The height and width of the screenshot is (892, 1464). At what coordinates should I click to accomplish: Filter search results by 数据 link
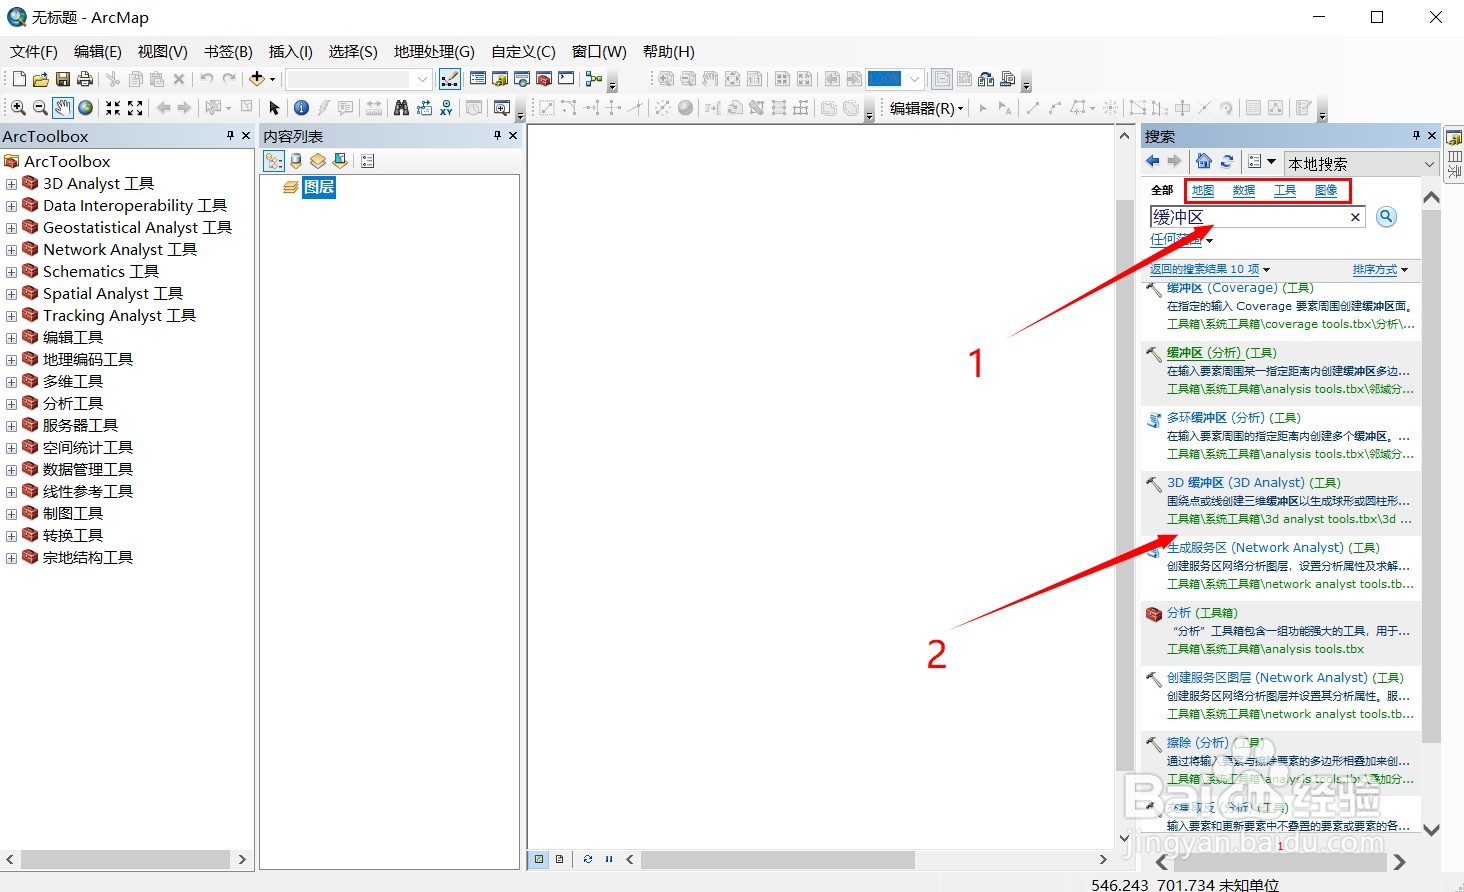(1244, 190)
